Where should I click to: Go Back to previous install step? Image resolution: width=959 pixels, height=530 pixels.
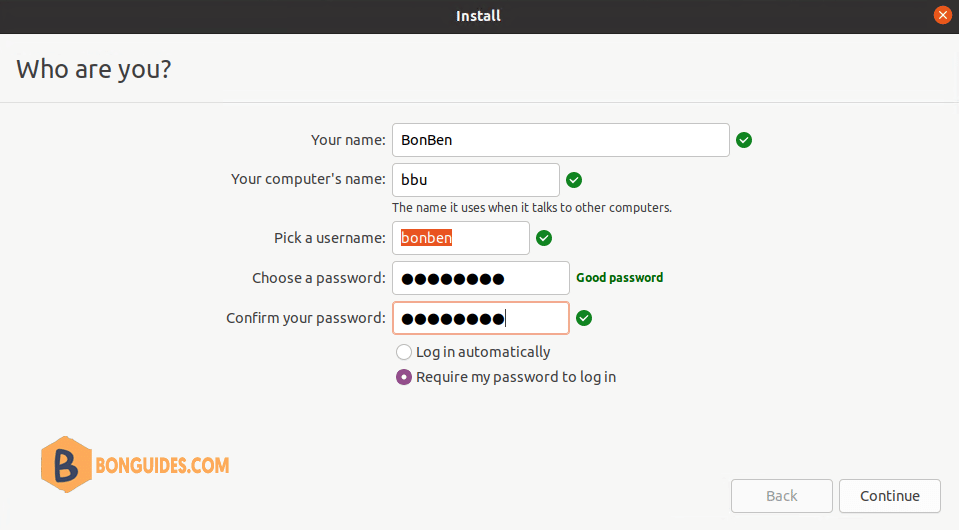pyautogui.click(x=782, y=496)
